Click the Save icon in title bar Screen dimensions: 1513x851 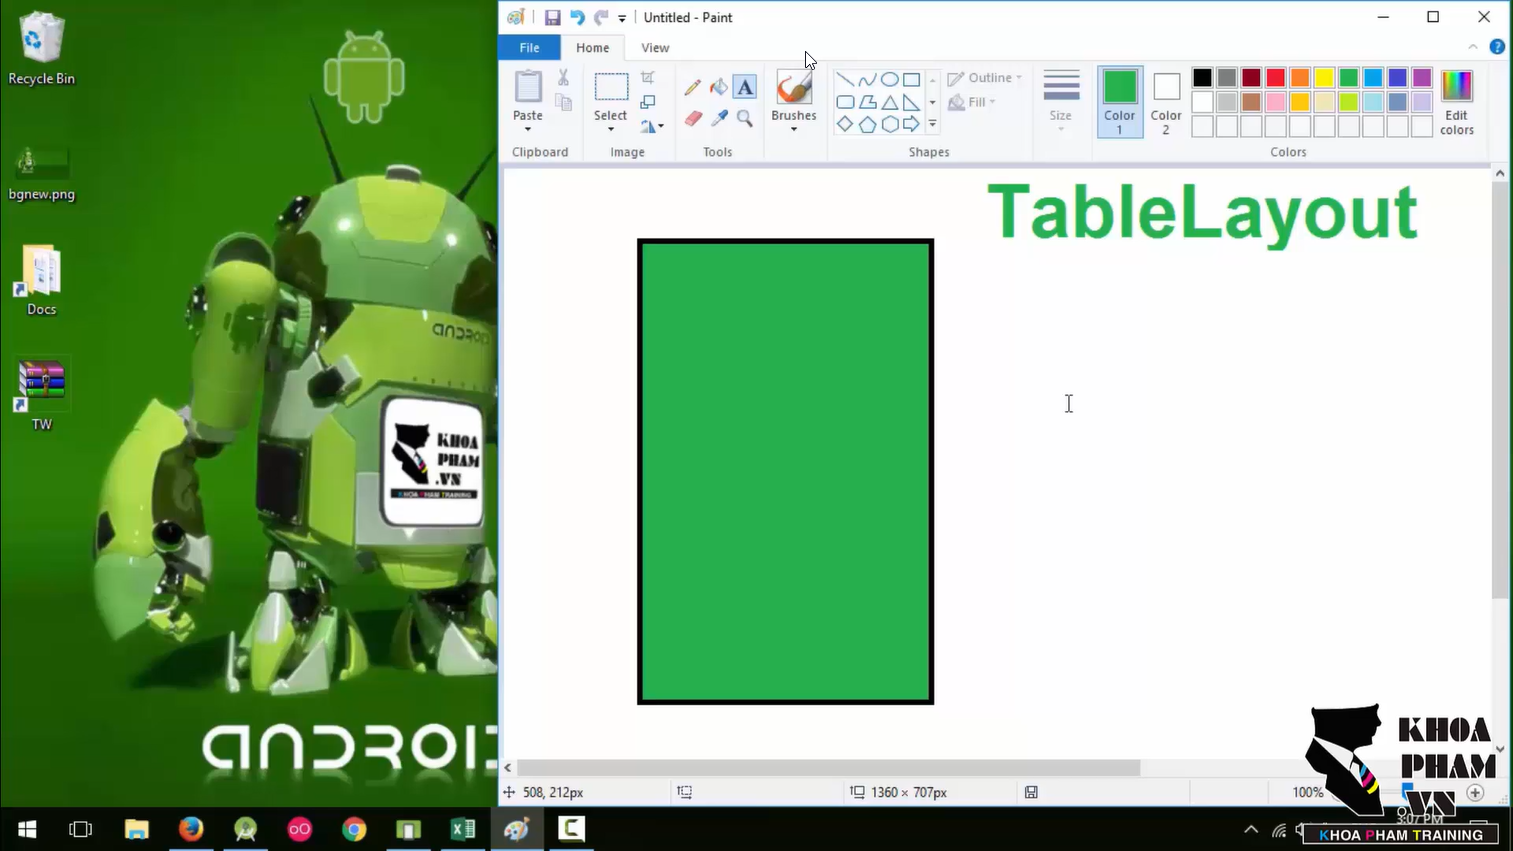pos(552,17)
